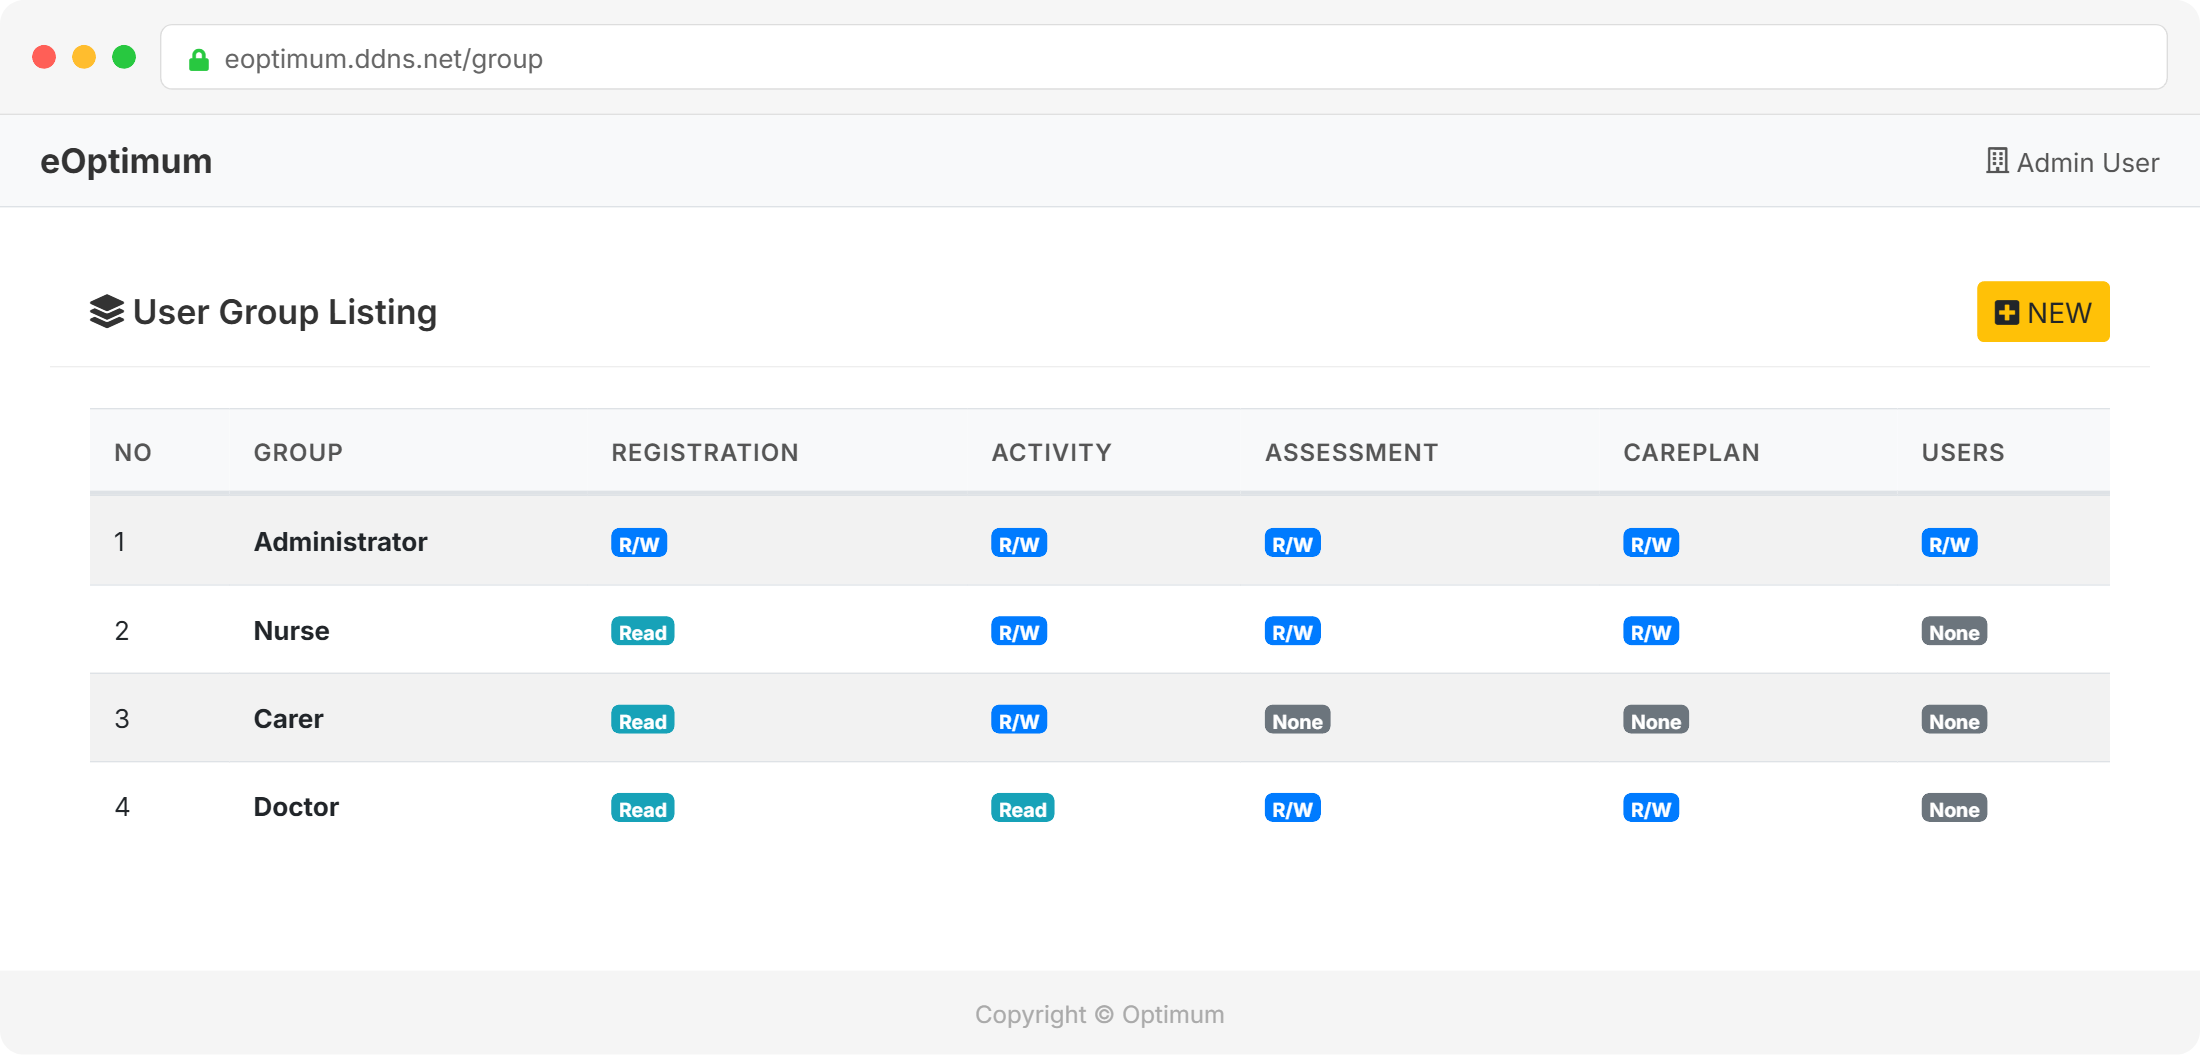
Task: Select the Doctor group name
Action: pyautogui.click(x=296, y=807)
